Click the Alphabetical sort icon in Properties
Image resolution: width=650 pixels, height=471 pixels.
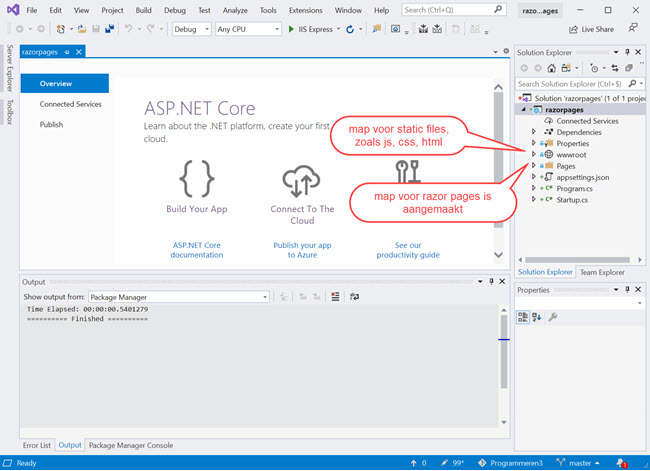(x=537, y=317)
